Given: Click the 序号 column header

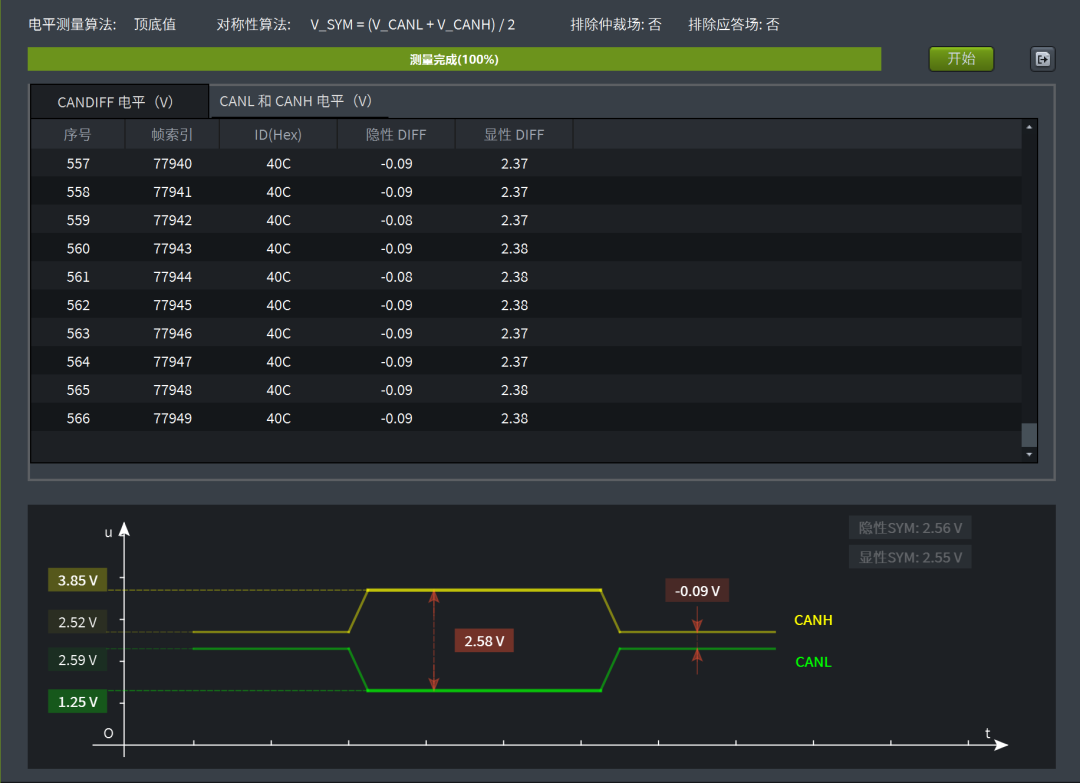Looking at the screenshot, I should click(78, 134).
